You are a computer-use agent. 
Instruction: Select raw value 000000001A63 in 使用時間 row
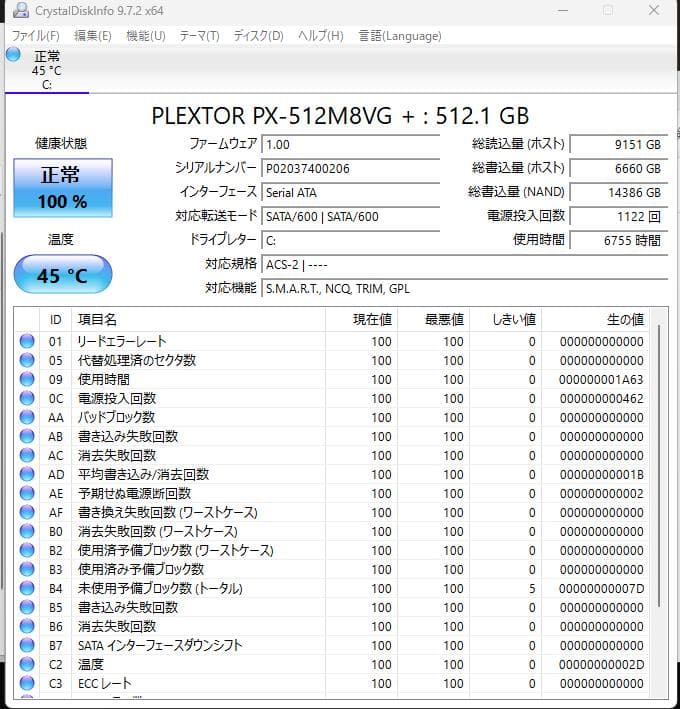pyautogui.click(x=601, y=379)
